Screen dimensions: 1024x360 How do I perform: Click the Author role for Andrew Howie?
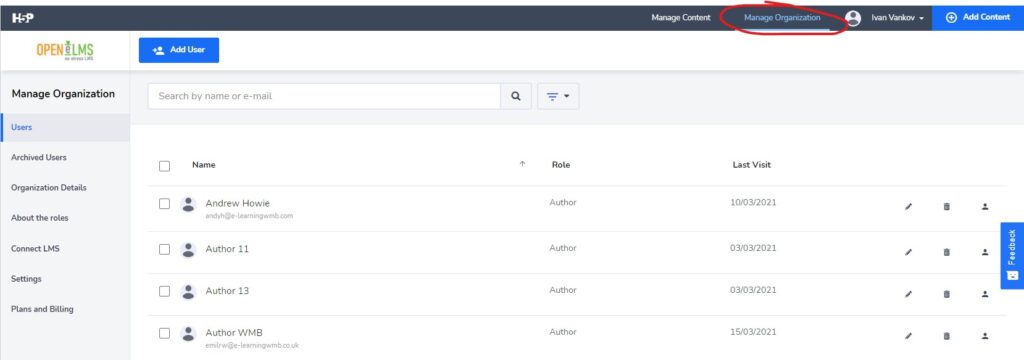(x=563, y=203)
